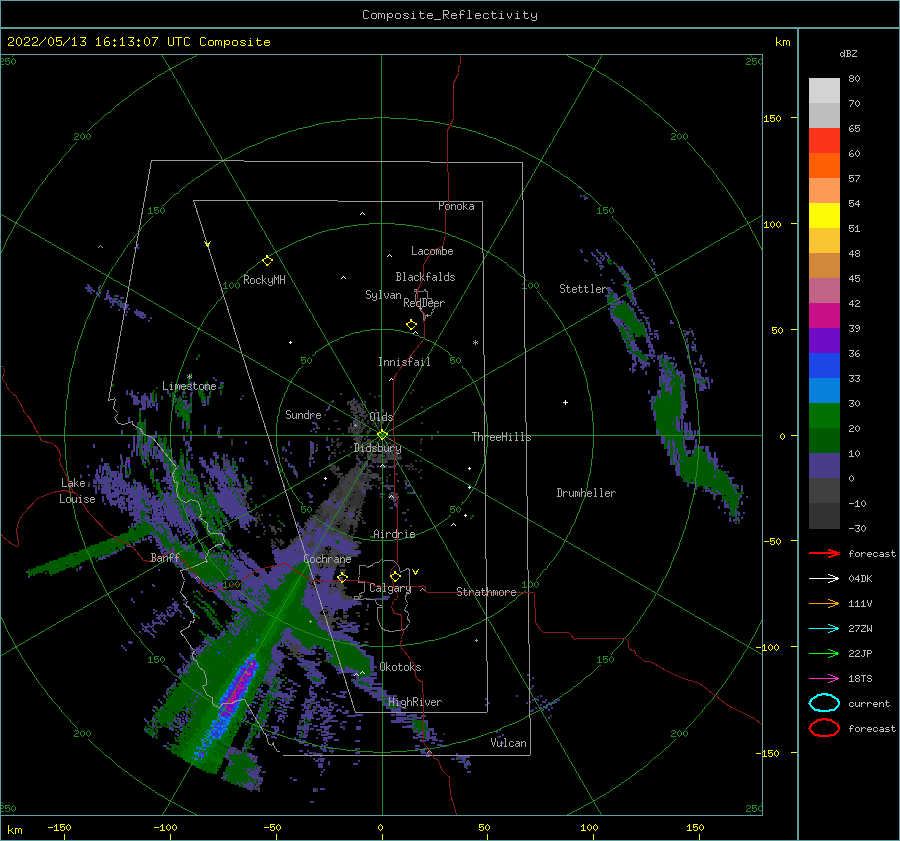Click the Lacombe label

pos(432,251)
